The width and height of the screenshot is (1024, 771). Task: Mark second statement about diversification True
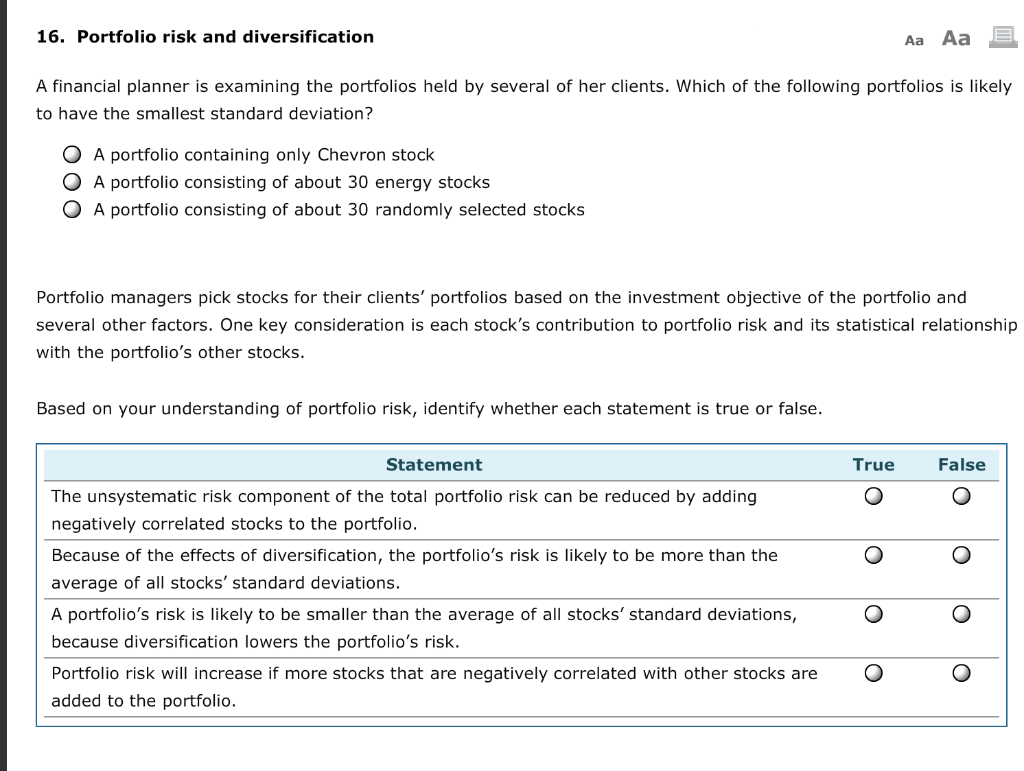(x=873, y=554)
